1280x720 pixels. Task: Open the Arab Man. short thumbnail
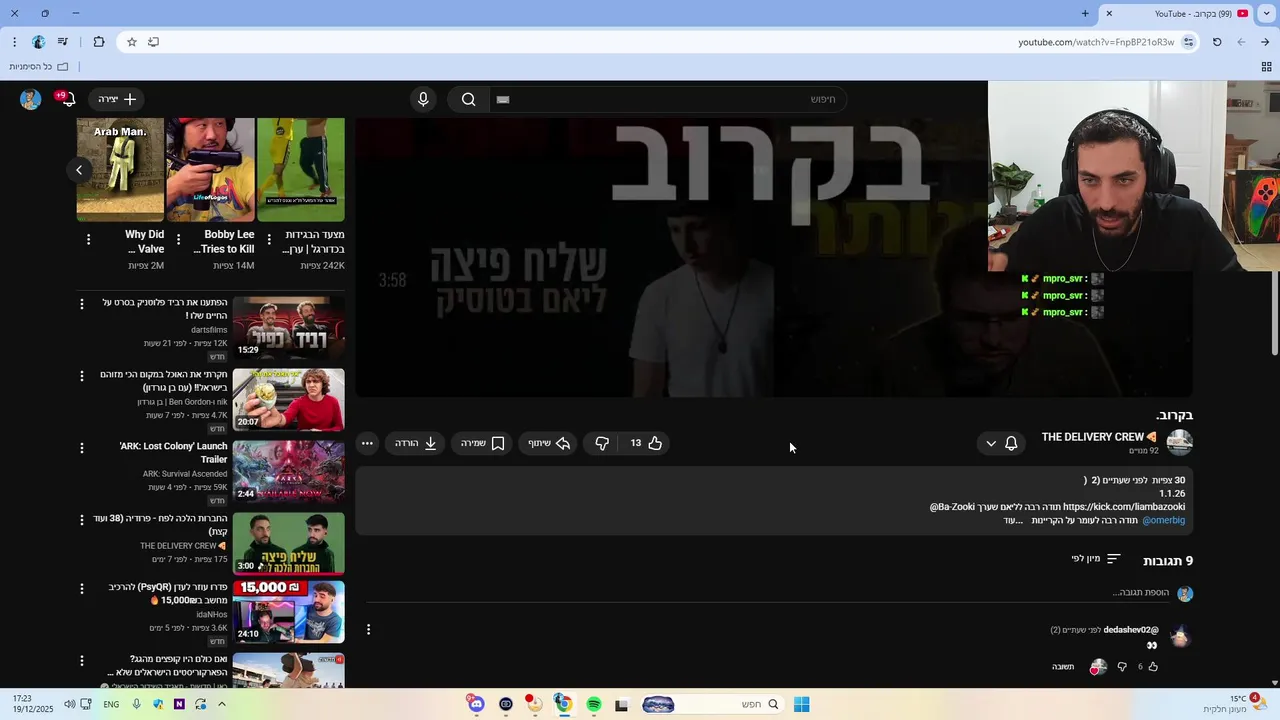(120, 170)
